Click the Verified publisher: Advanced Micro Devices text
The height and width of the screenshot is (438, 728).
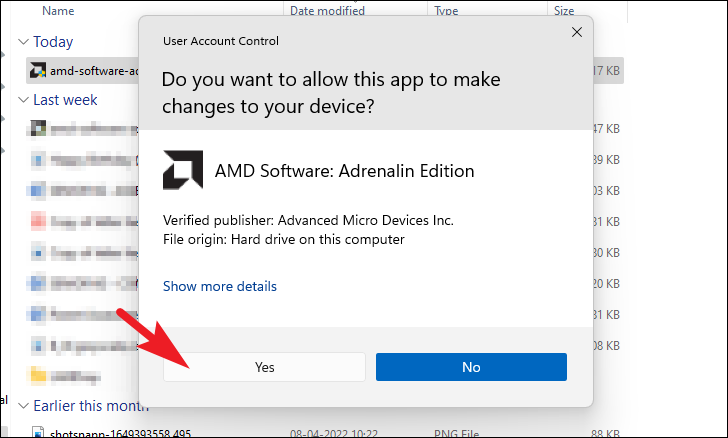coord(308,220)
